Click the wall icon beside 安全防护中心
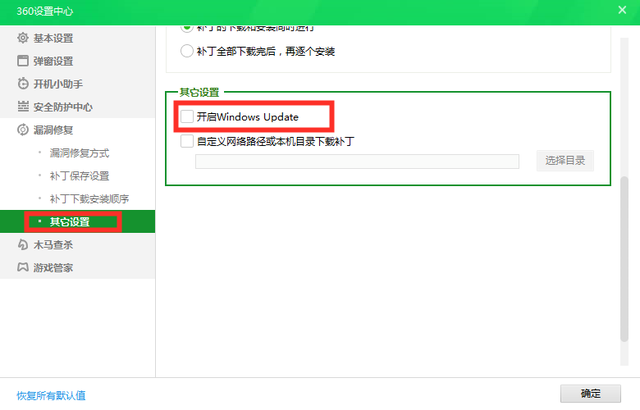This screenshot has height=410, width=640. click(x=23, y=106)
